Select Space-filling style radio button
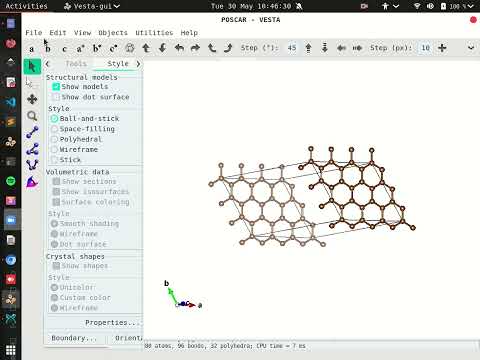 tap(54, 129)
